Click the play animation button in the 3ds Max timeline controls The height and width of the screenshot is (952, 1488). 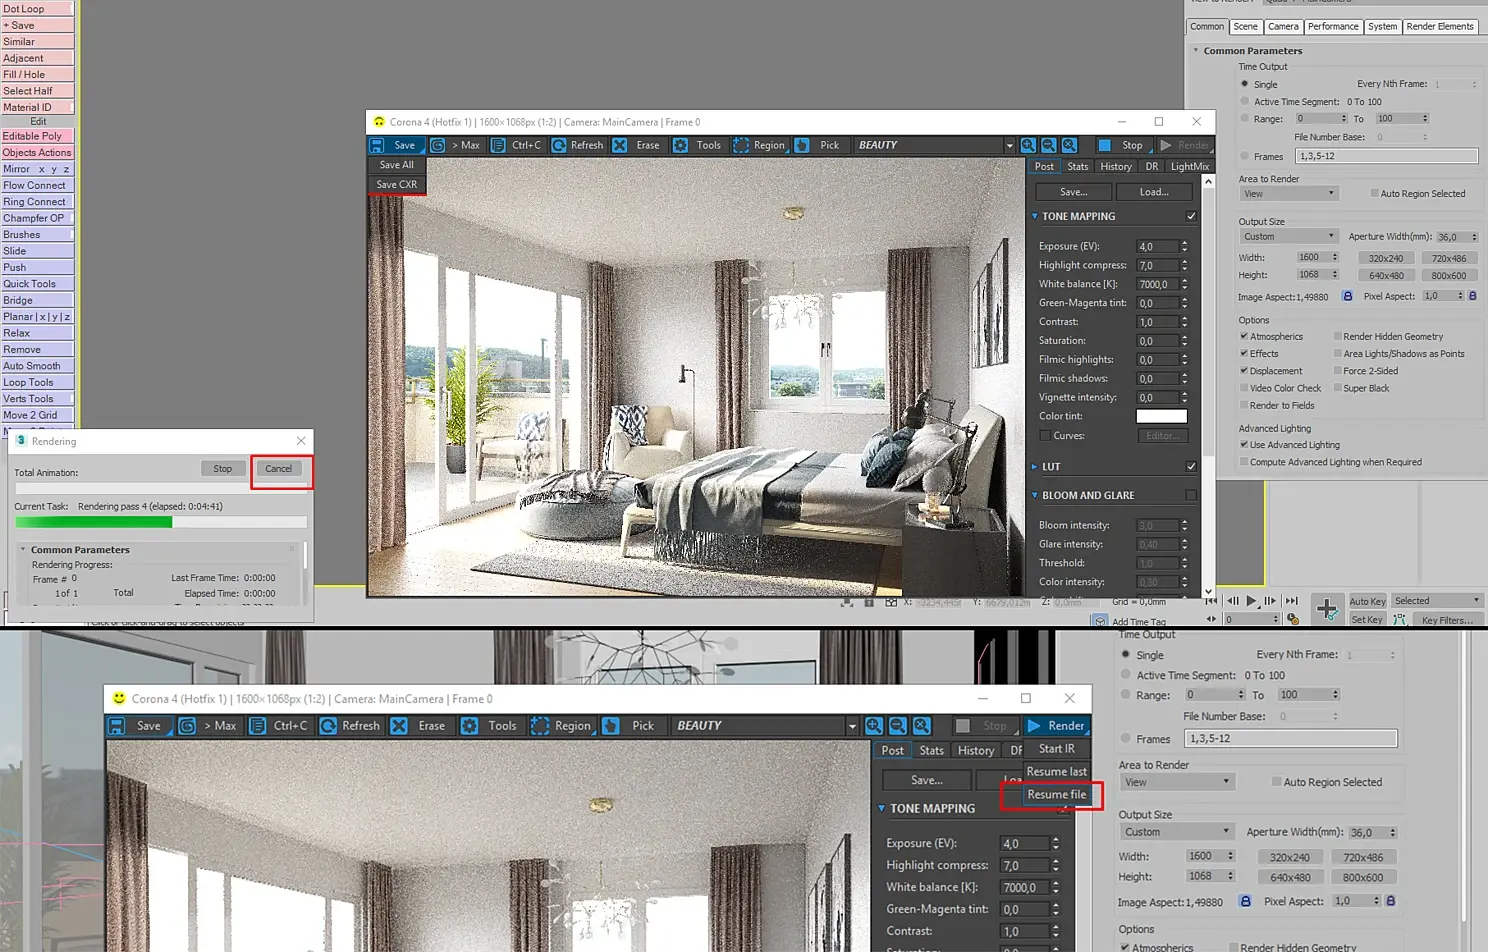tap(1251, 601)
